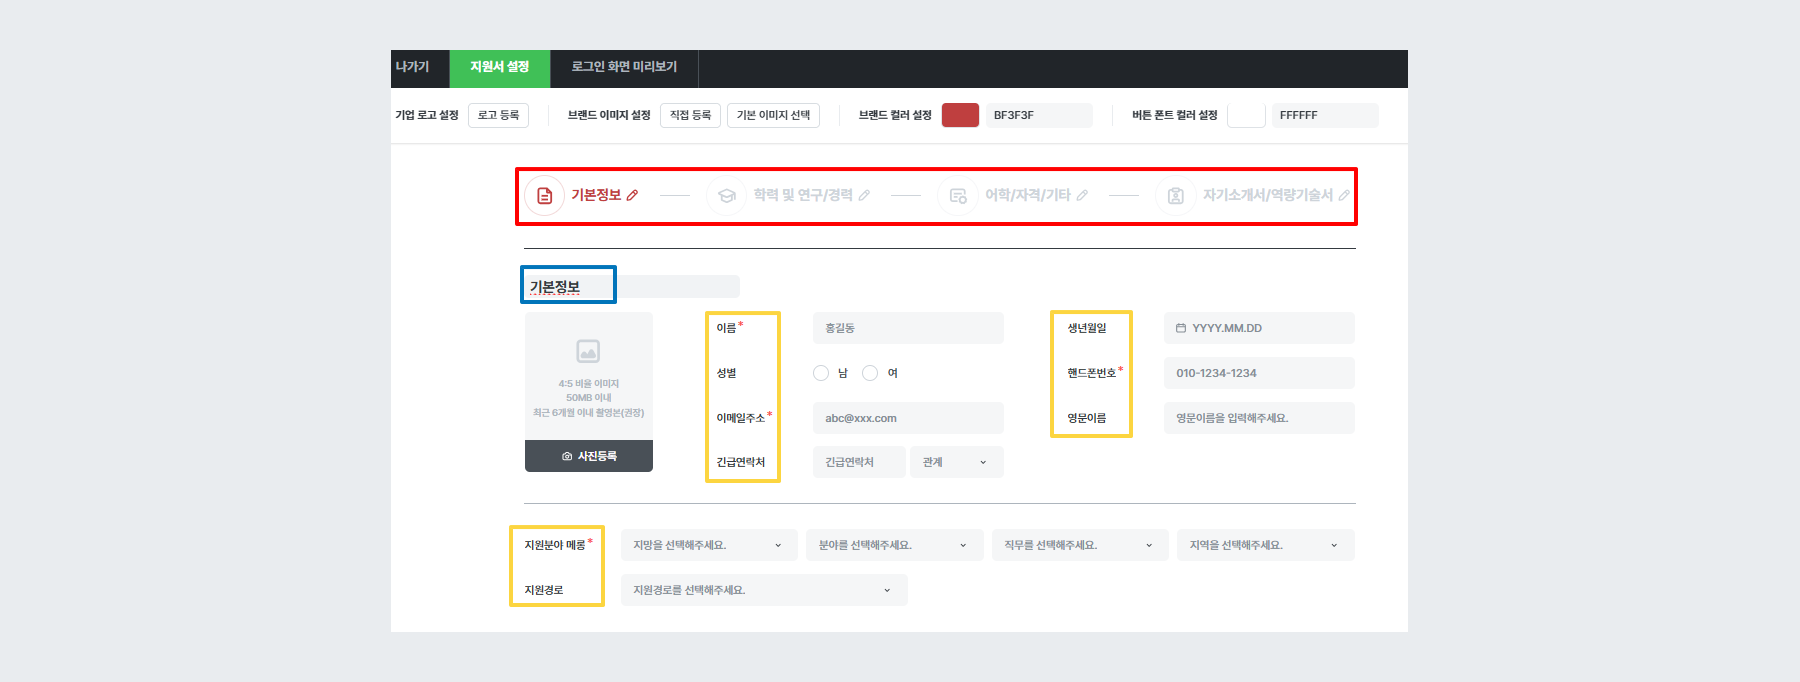
Task: Click the 기업 로고 설정 label
Action: coord(427,115)
